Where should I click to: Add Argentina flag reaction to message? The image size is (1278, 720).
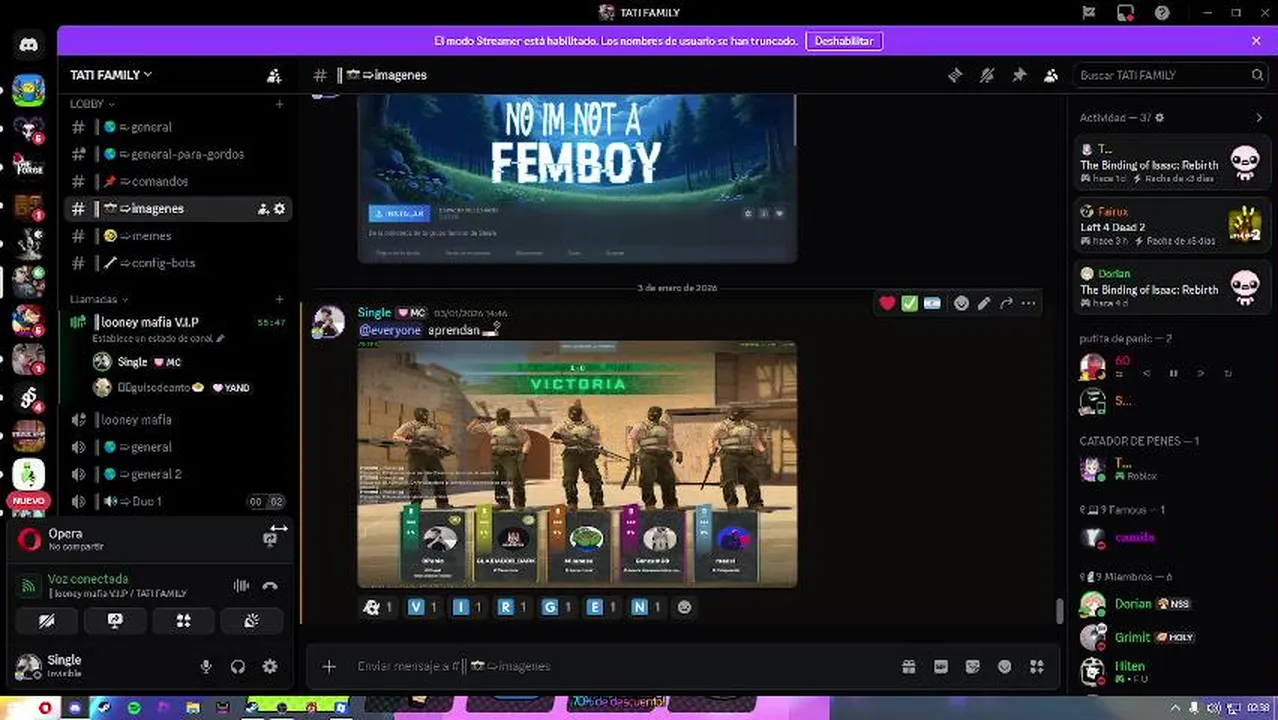pos(932,303)
